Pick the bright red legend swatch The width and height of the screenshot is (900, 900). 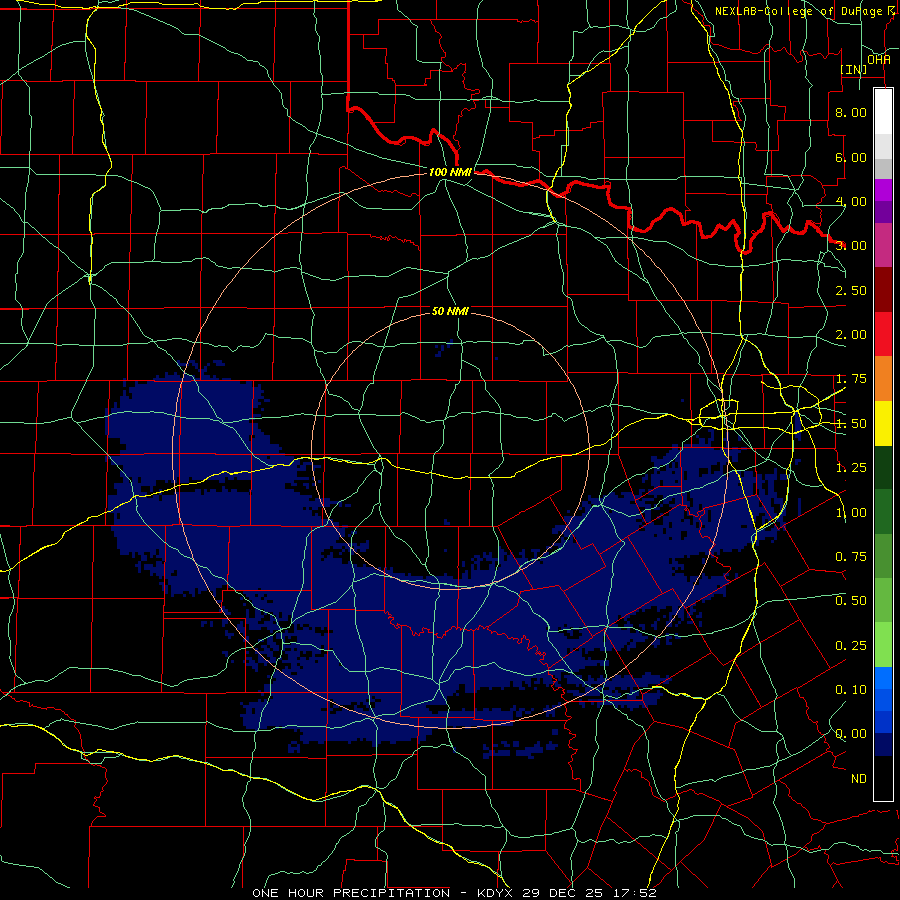pyautogui.click(x=883, y=334)
